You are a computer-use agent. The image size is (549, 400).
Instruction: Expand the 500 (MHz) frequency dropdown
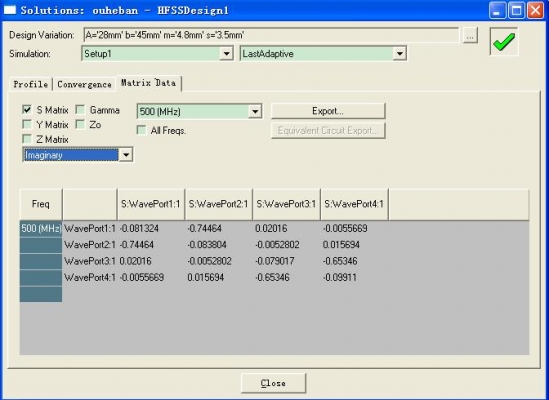[x=255, y=111]
